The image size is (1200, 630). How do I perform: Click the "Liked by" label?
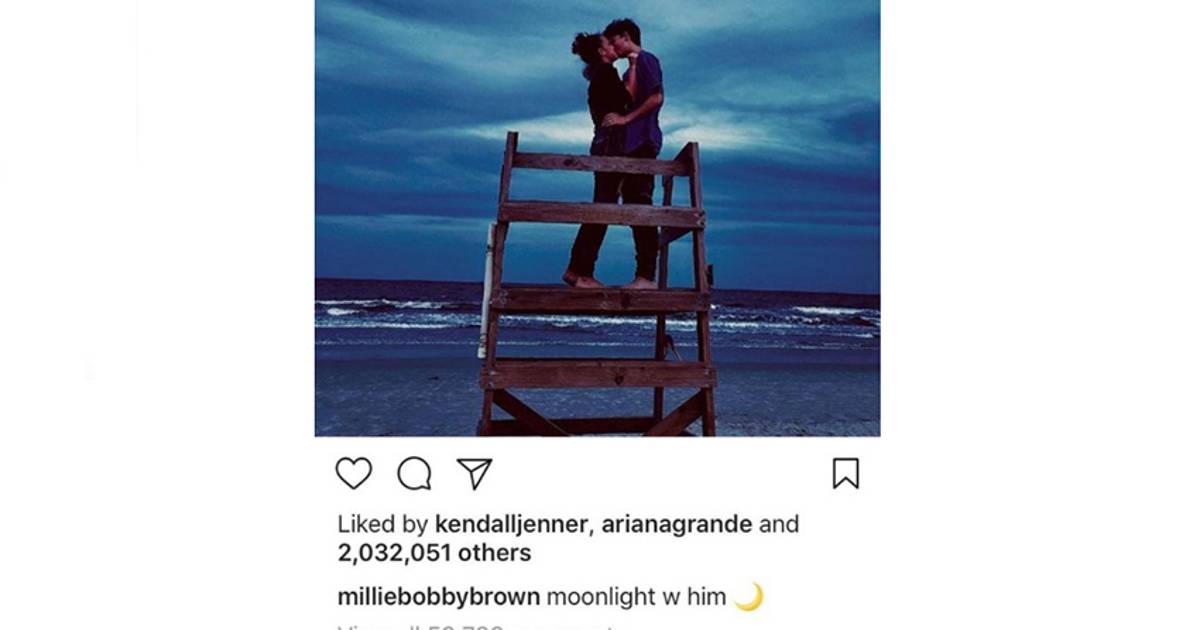[383, 524]
